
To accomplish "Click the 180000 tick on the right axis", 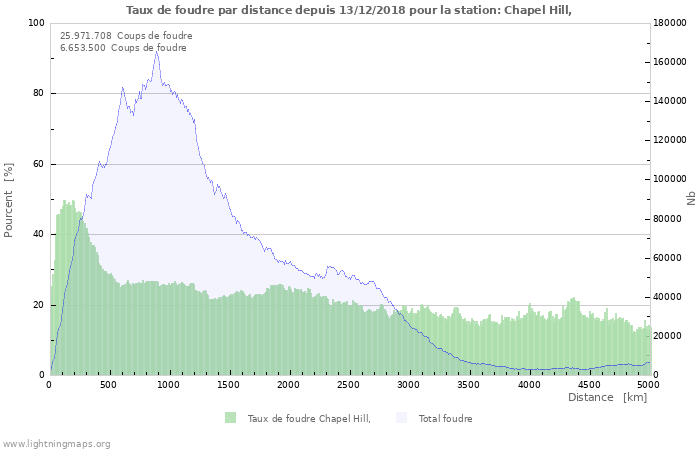I will [x=671, y=23].
